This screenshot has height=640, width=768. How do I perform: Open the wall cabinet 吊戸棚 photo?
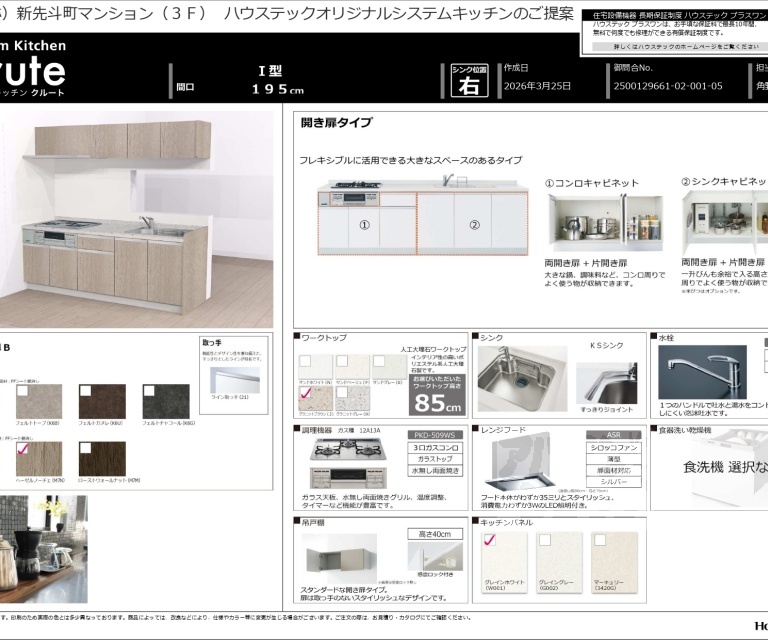[x=339, y=560]
